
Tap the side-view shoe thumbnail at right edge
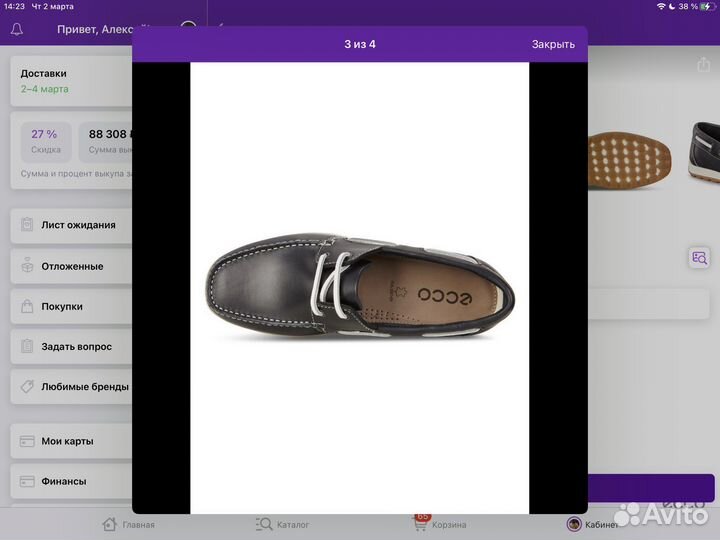pos(704,152)
